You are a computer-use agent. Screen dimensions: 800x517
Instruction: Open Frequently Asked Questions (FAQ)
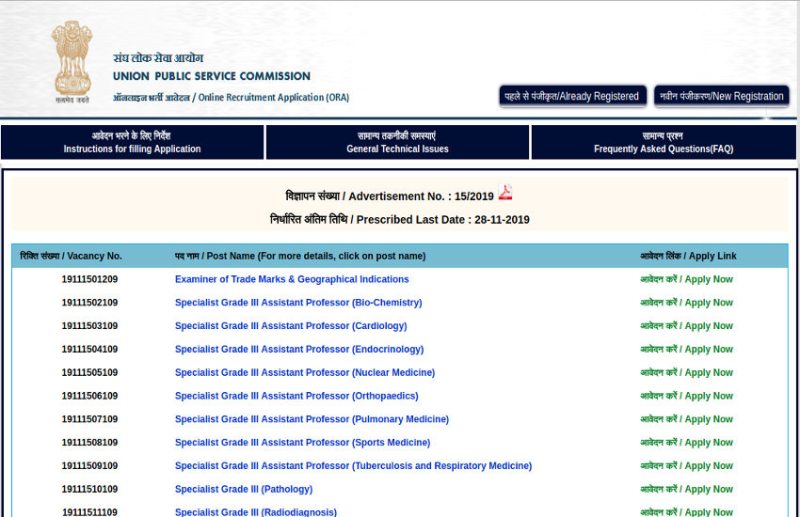coord(663,142)
